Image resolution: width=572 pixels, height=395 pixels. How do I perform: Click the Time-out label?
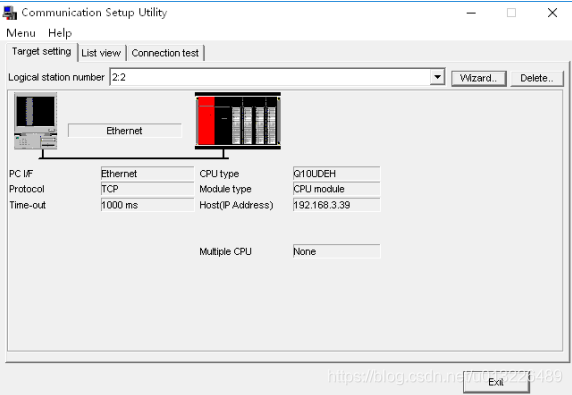28,205
